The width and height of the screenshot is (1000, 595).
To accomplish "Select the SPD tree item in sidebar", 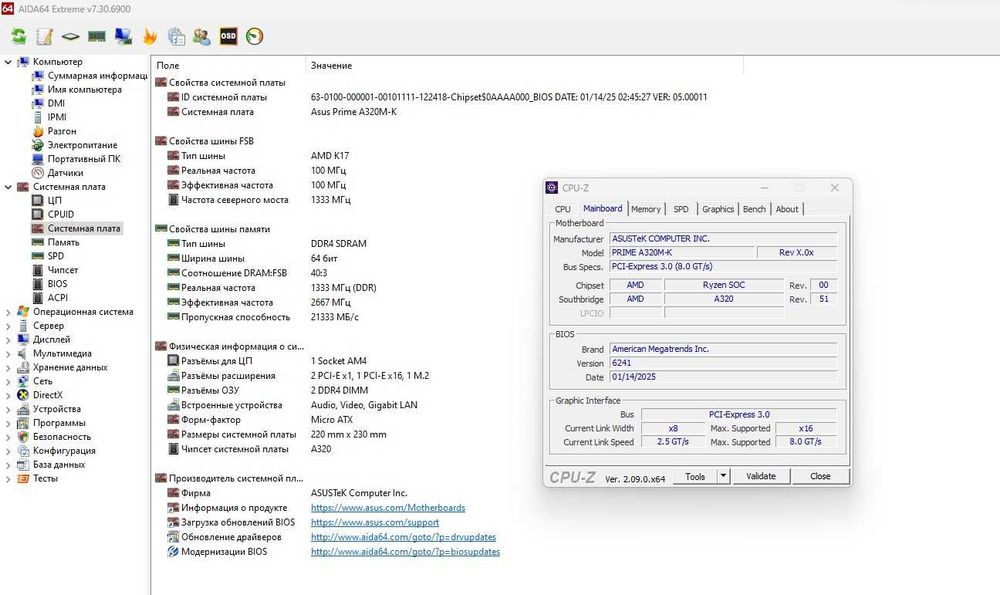I will point(55,256).
